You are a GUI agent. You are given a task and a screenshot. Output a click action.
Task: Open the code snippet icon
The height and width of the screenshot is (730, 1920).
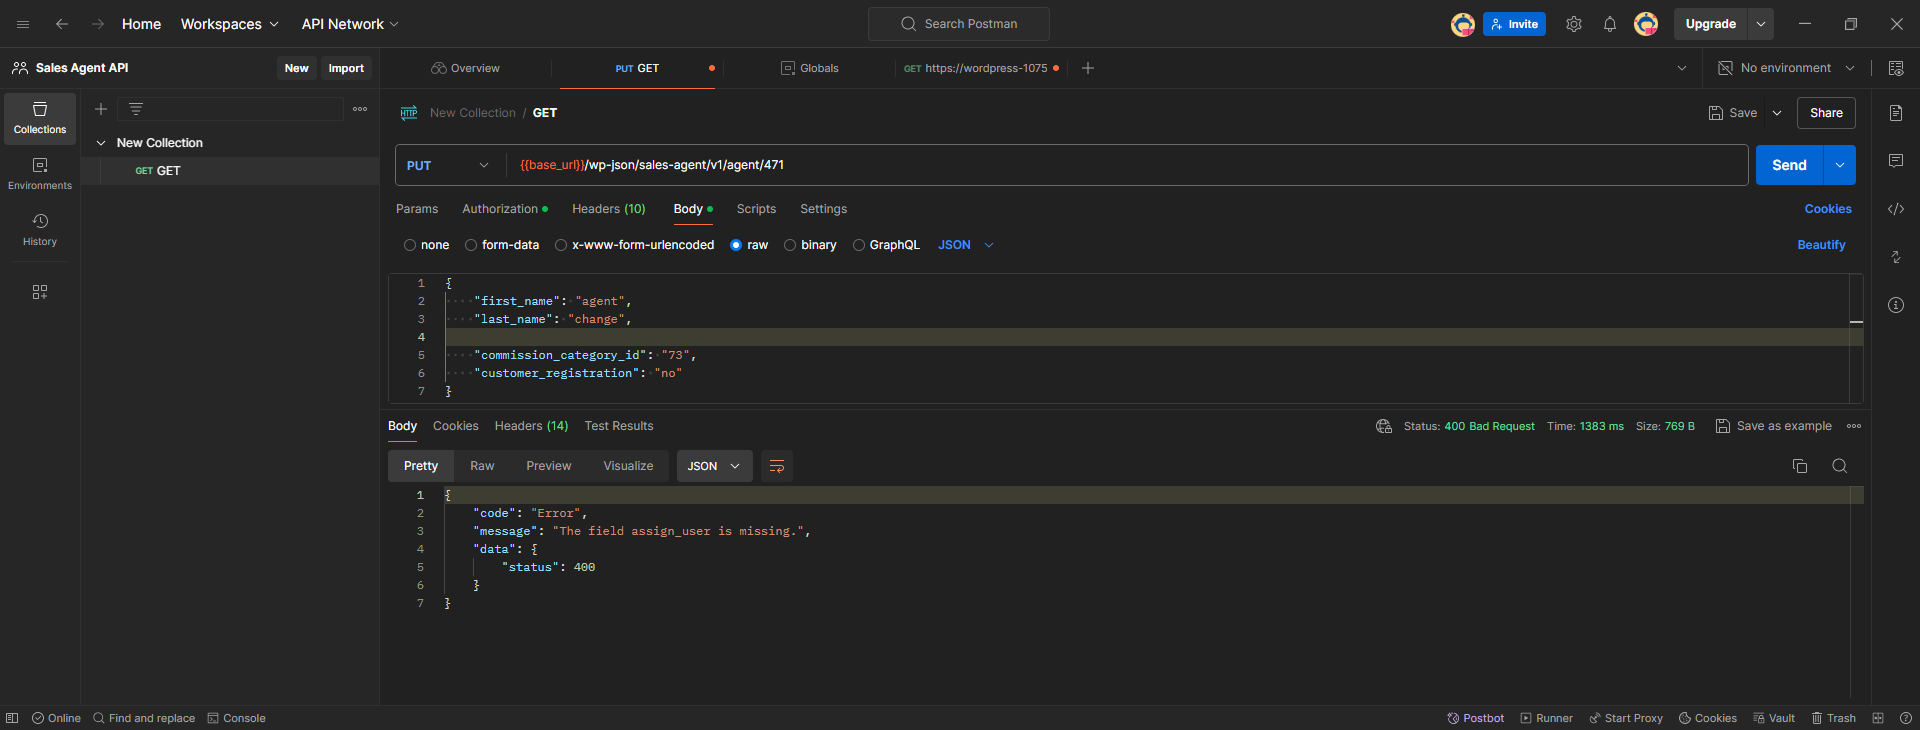coord(1896,209)
